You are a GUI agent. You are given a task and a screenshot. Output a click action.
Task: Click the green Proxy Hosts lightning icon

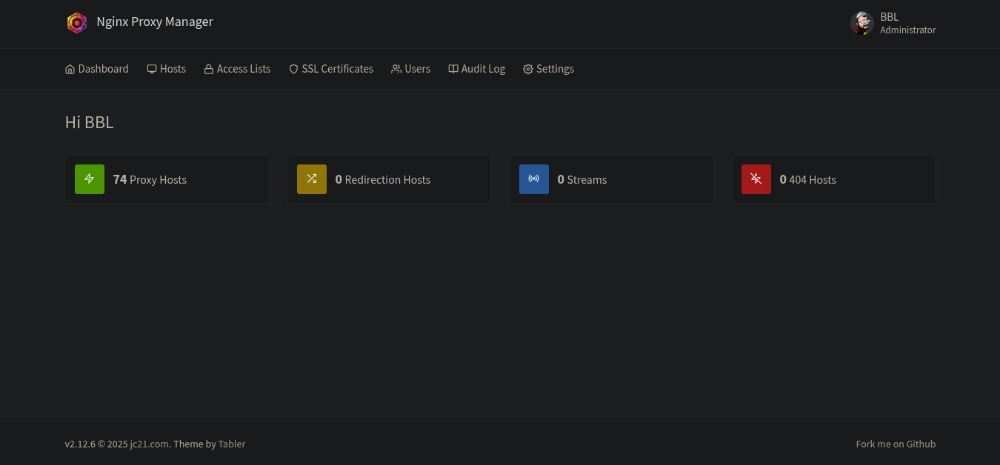[x=90, y=179]
